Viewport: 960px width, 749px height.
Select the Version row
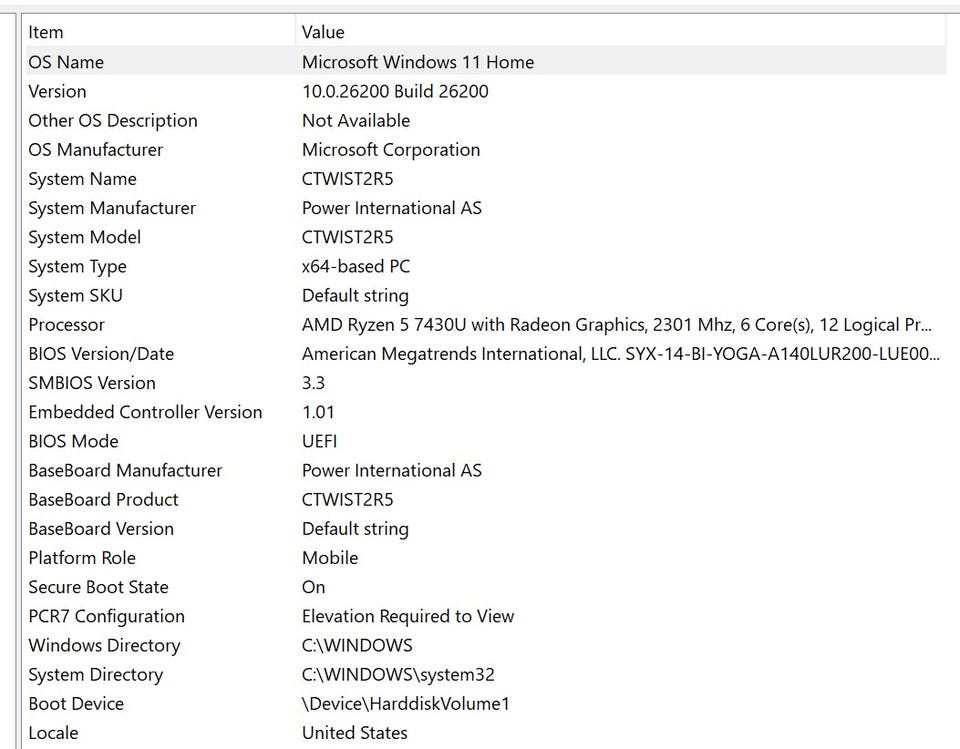tap(57, 91)
